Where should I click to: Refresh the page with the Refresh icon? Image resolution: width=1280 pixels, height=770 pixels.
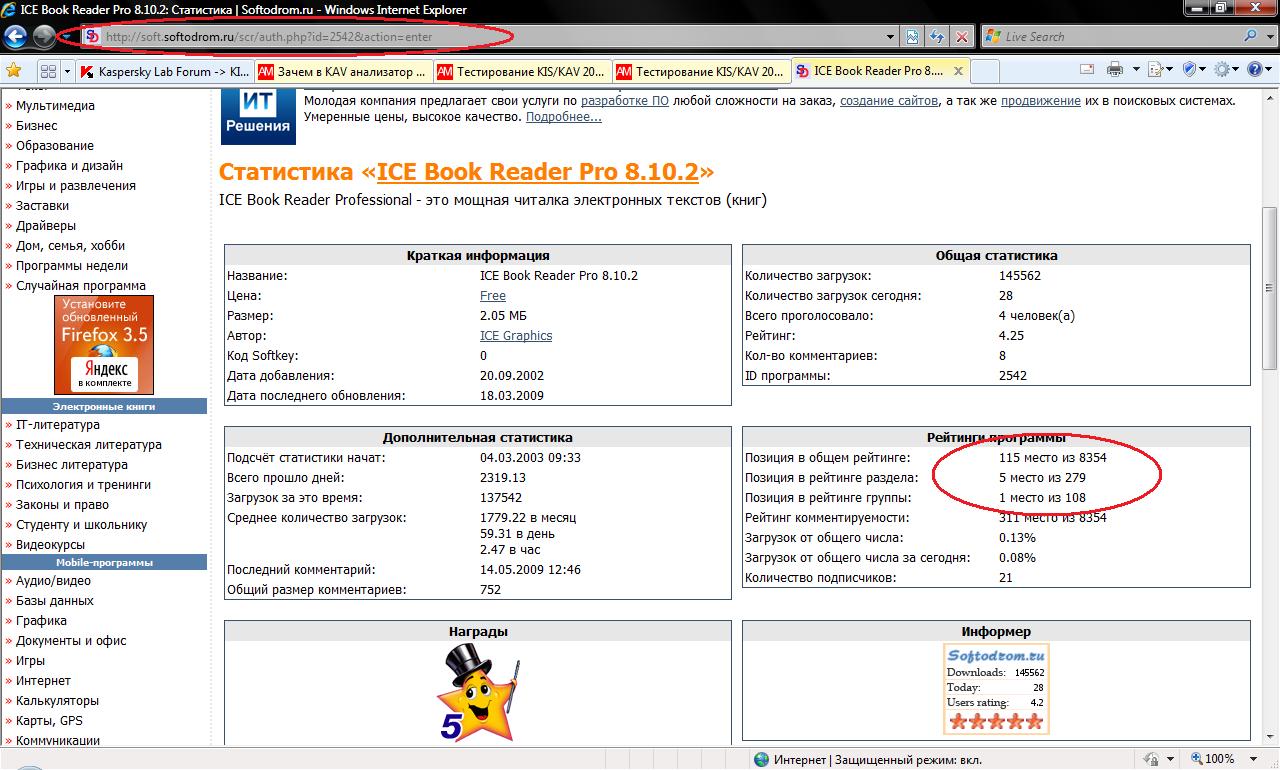click(x=937, y=37)
